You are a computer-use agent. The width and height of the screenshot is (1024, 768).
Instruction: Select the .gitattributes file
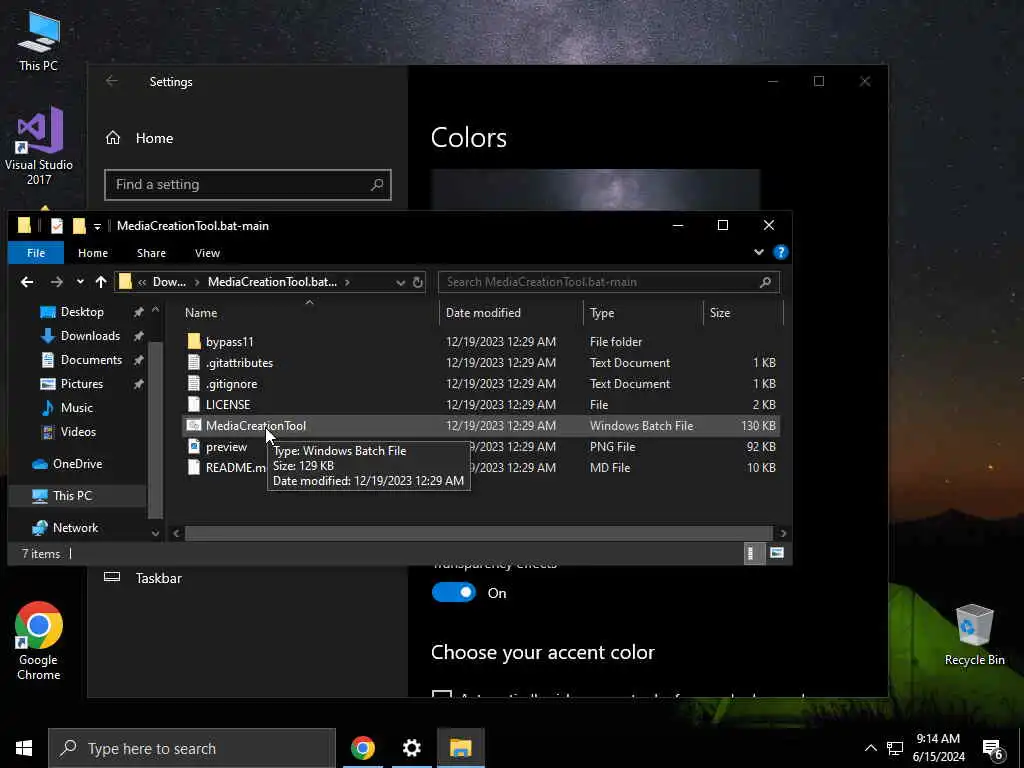[481, 362]
